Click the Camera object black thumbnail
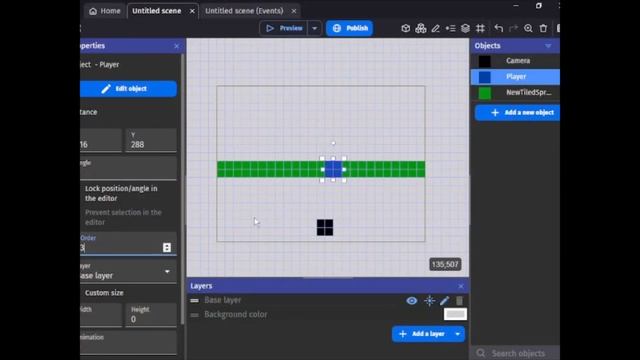 coord(484,61)
